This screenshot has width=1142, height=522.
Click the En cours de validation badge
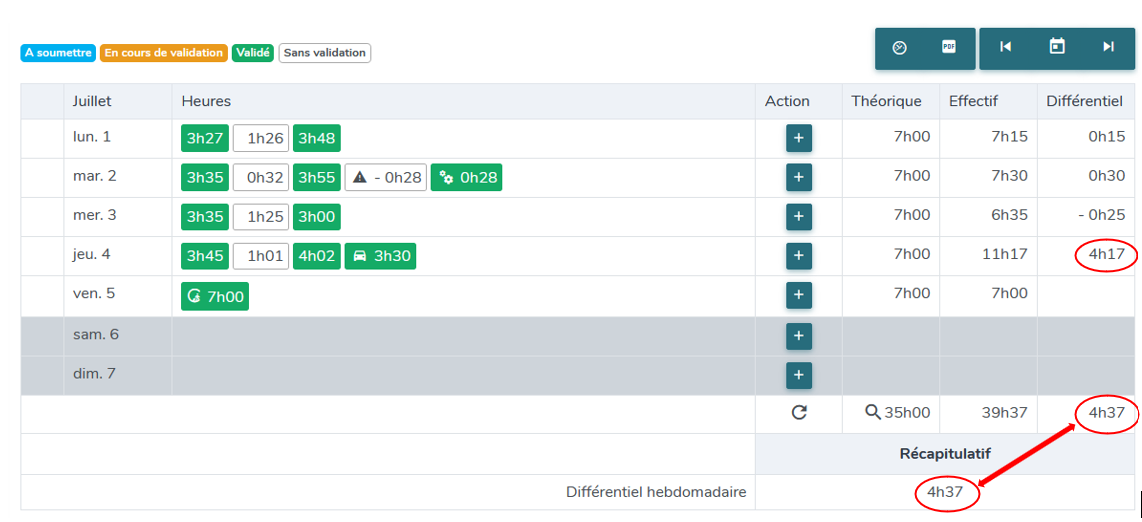click(164, 53)
